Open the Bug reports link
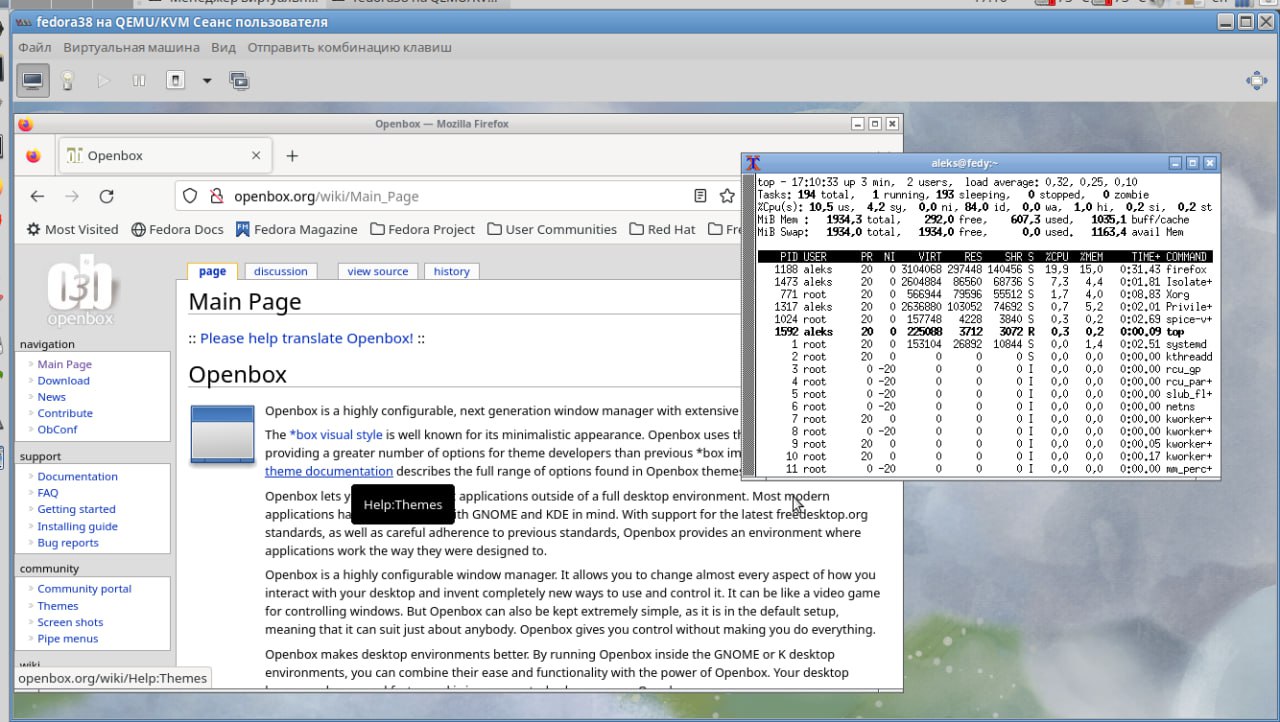This screenshot has width=1280, height=722. pos(68,543)
